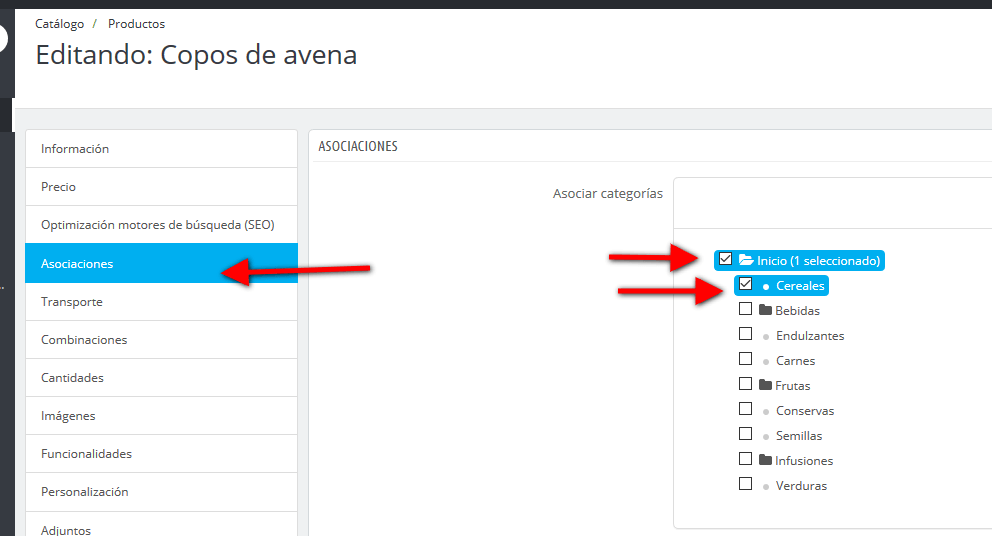Image resolution: width=992 pixels, height=536 pixels.
Task: Select the Endulzantes category label
Action: tap(810, 336)
